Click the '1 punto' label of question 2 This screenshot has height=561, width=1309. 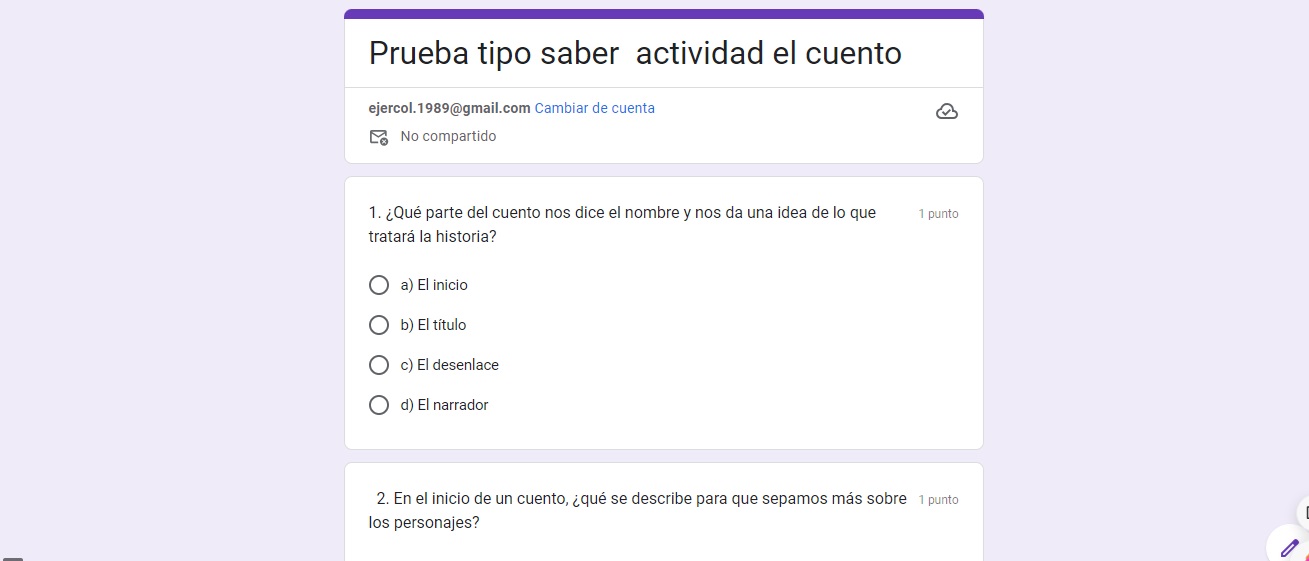tap(938, 500)
